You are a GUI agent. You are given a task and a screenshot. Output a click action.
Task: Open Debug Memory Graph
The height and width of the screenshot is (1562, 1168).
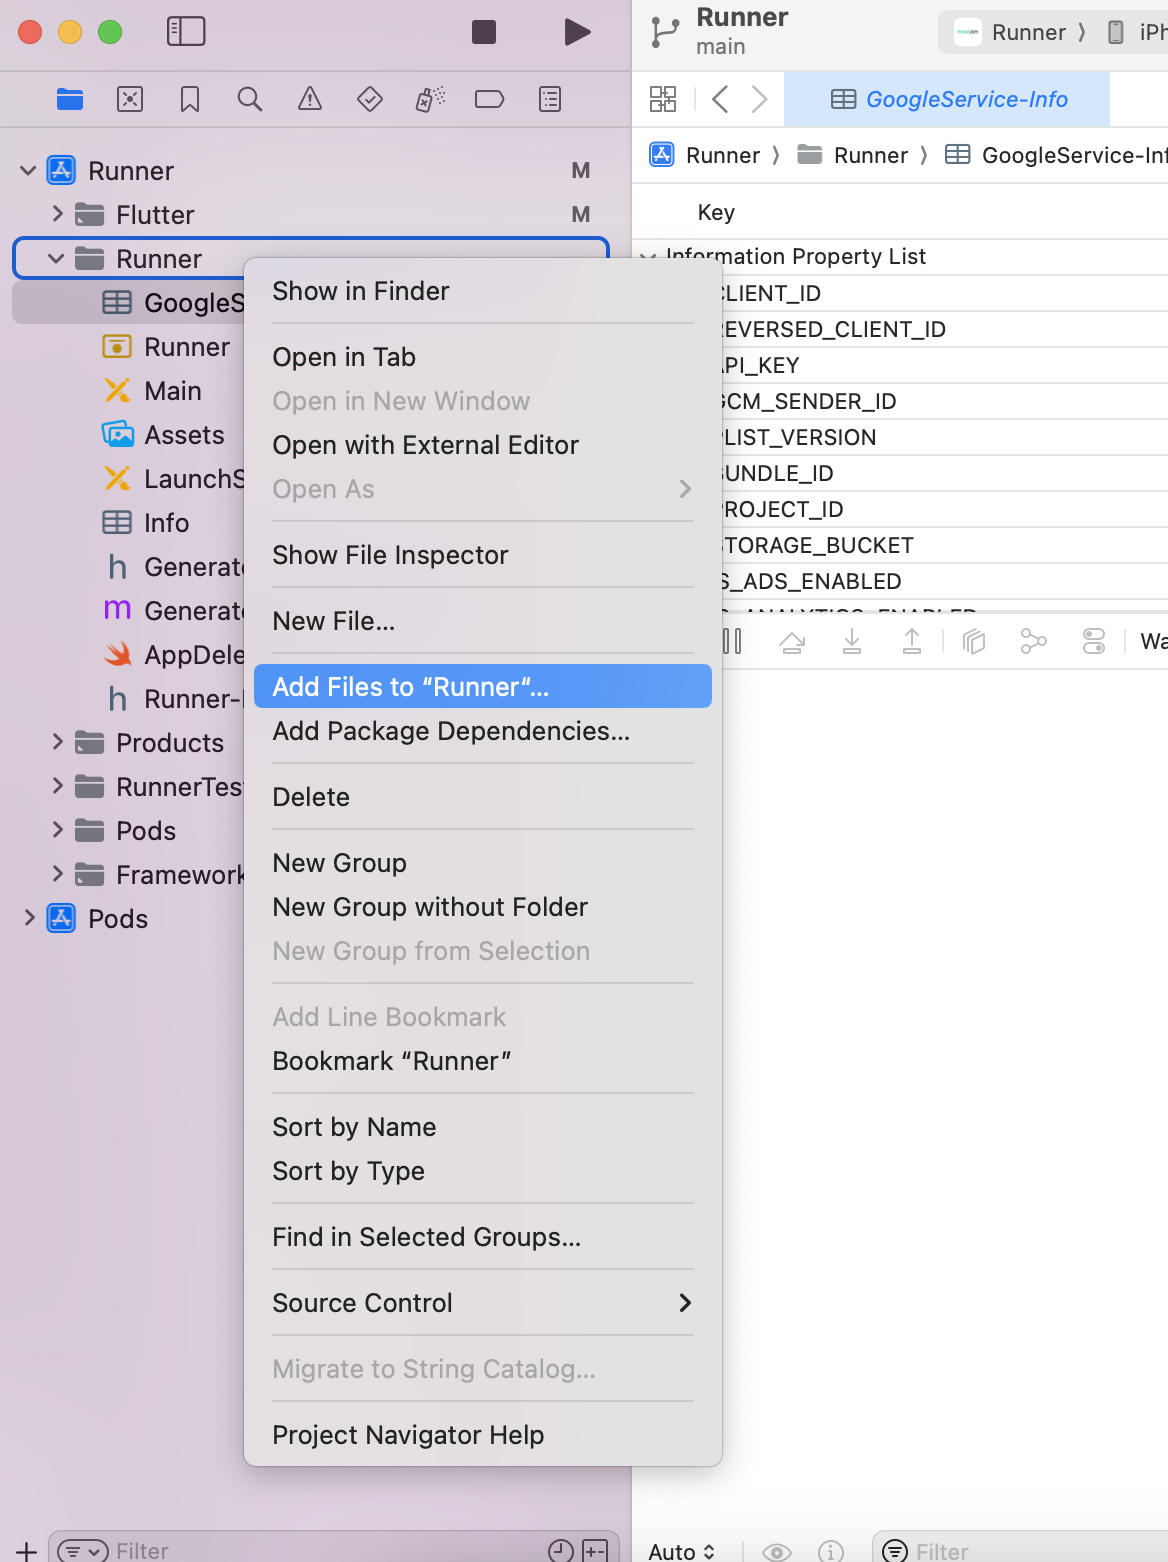[1034, 641]
